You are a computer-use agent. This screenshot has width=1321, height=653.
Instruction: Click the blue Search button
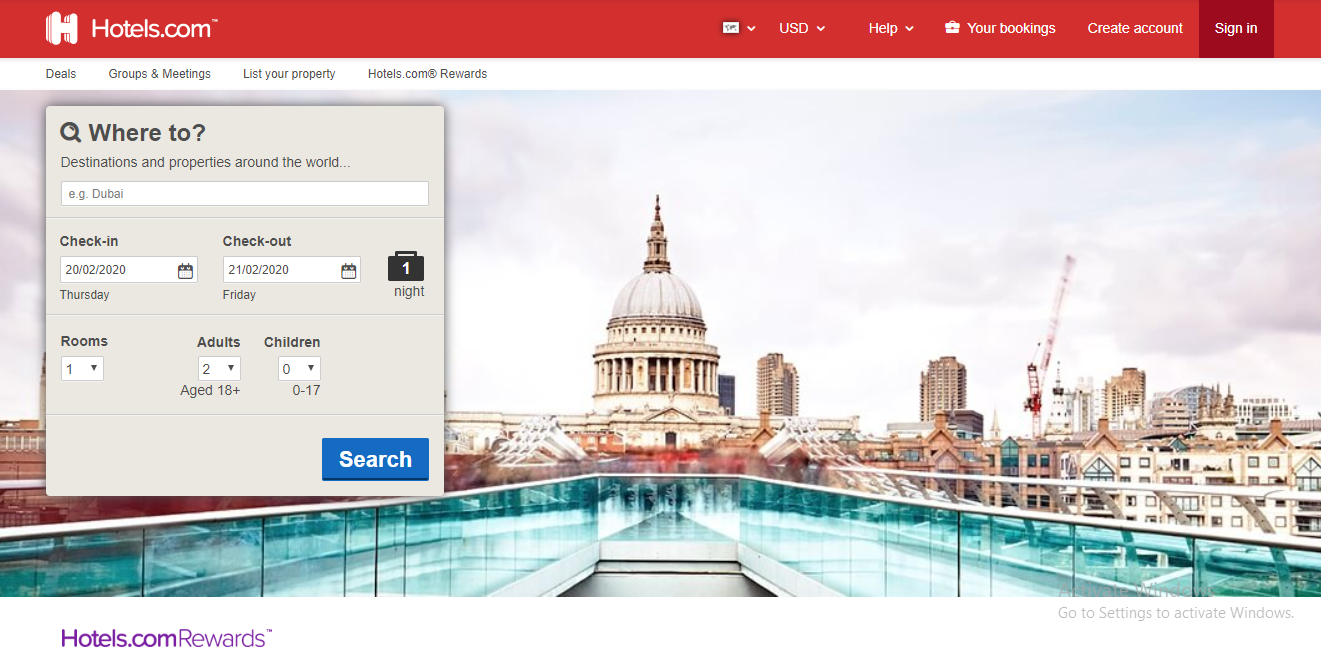point(375,459)
